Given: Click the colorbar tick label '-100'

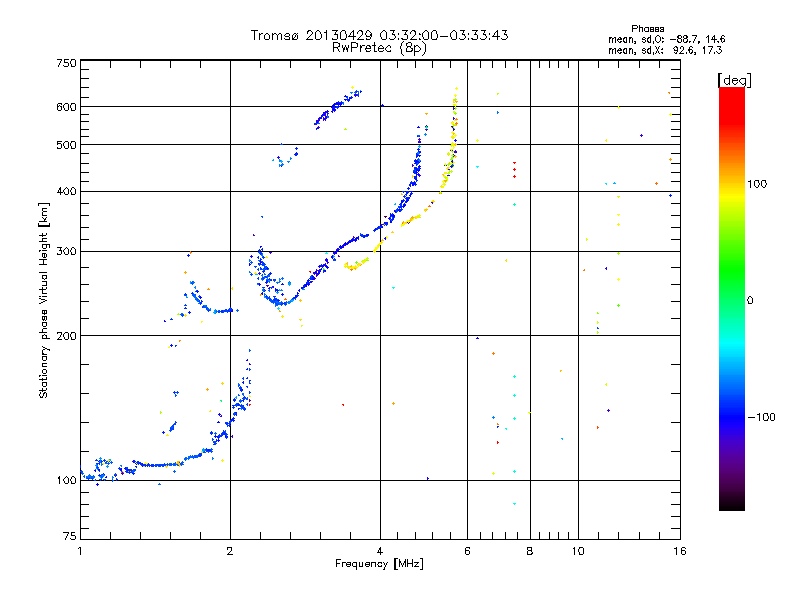Looking at the screenshot, I should click(762, 417).
